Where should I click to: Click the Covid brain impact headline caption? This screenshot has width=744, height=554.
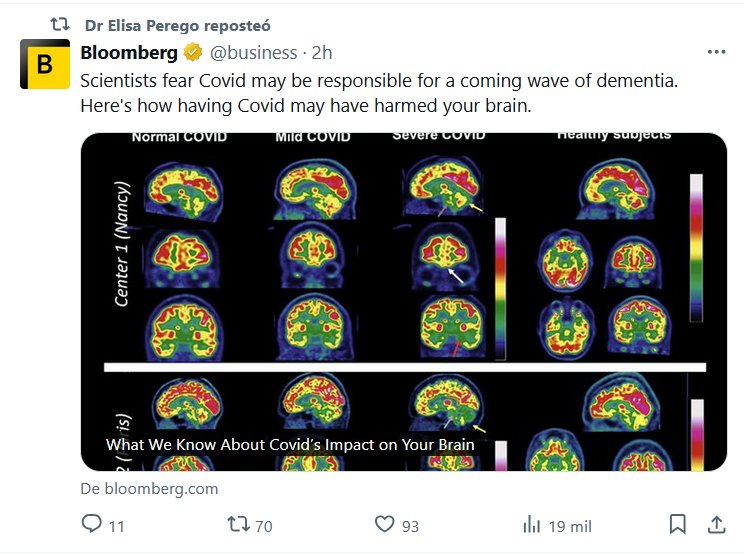[290, 445]
